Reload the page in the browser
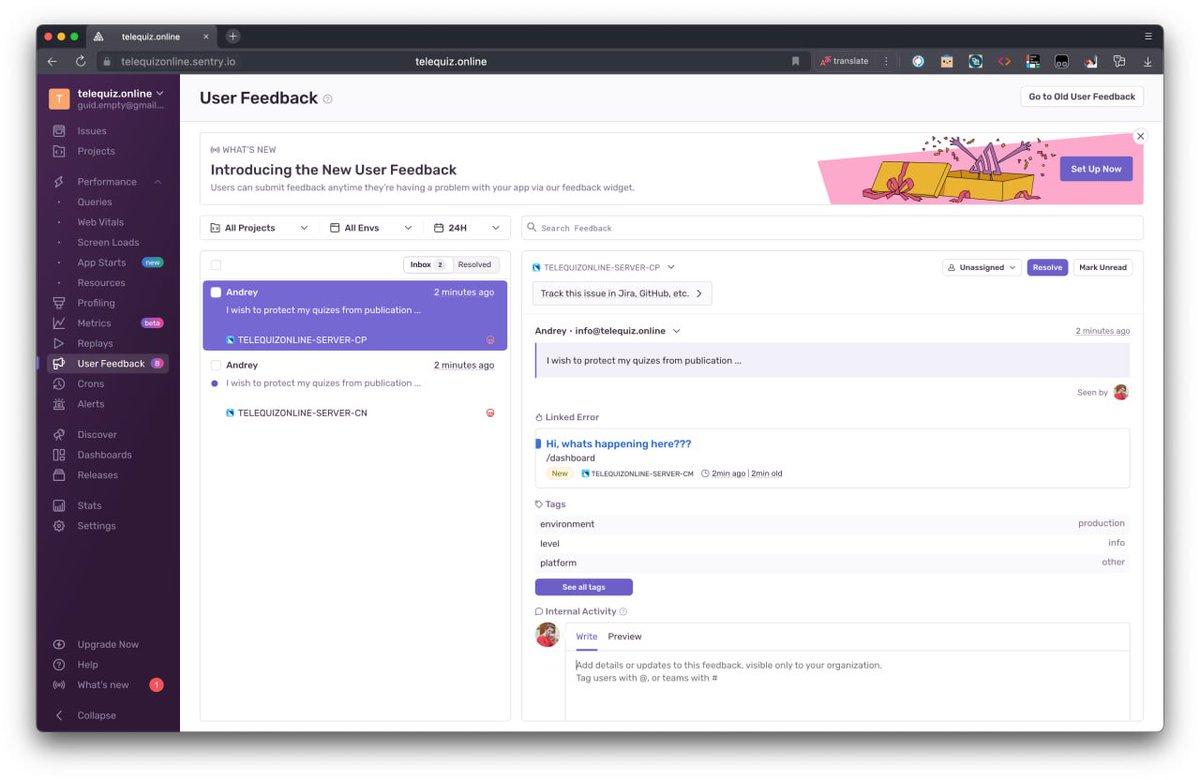1200x780 pixels. 80,61
